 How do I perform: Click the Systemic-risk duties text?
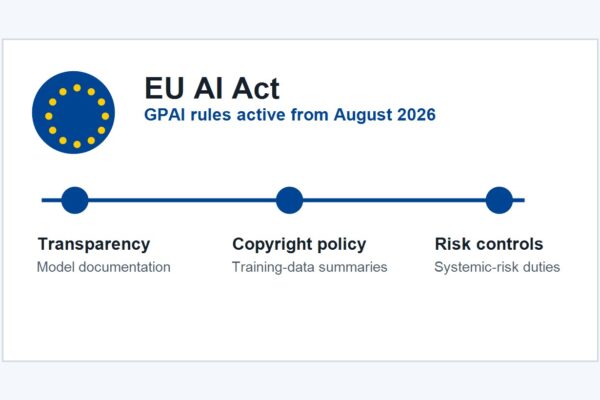[x=497, y=267]
